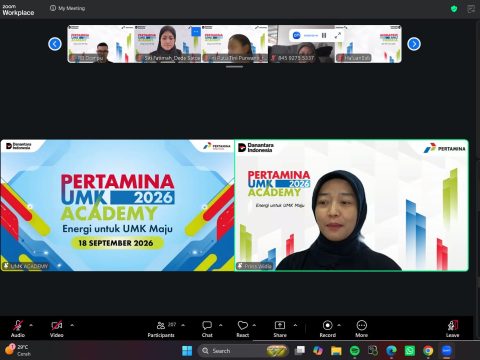Open the Chat panel
Image resolution: width=480 pixels, height=360 pixels.
point(207,329)
